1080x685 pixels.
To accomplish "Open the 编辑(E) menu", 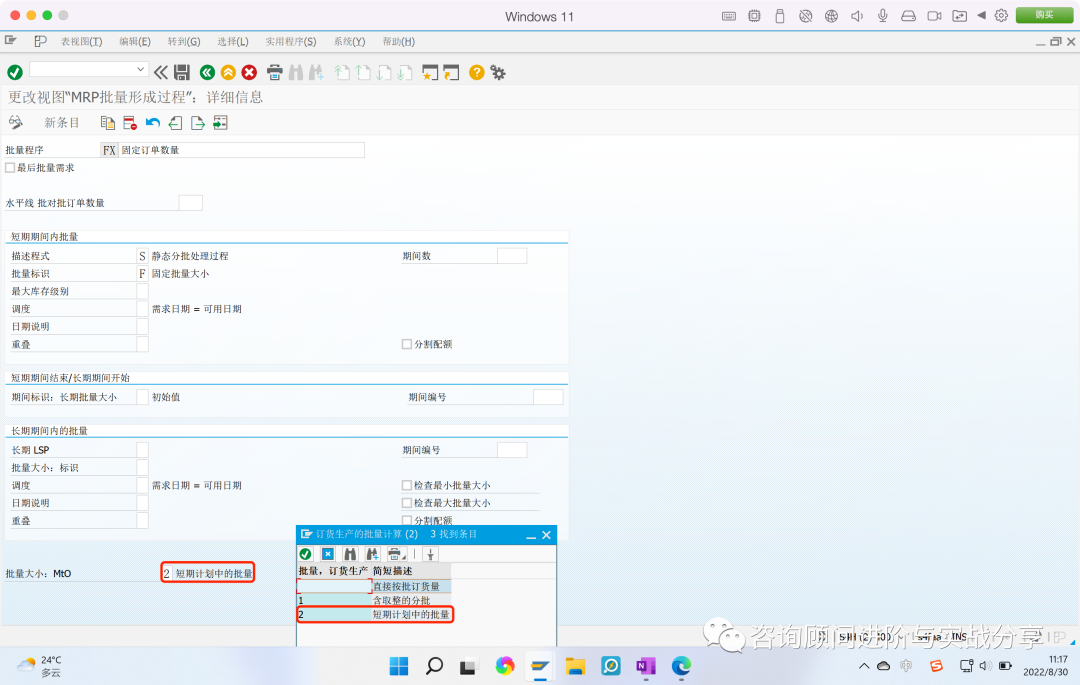I will (135, 41).
